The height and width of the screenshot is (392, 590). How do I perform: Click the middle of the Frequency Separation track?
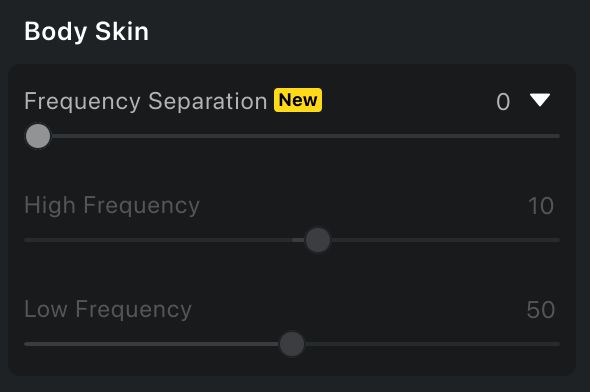[x=292, y=136]
